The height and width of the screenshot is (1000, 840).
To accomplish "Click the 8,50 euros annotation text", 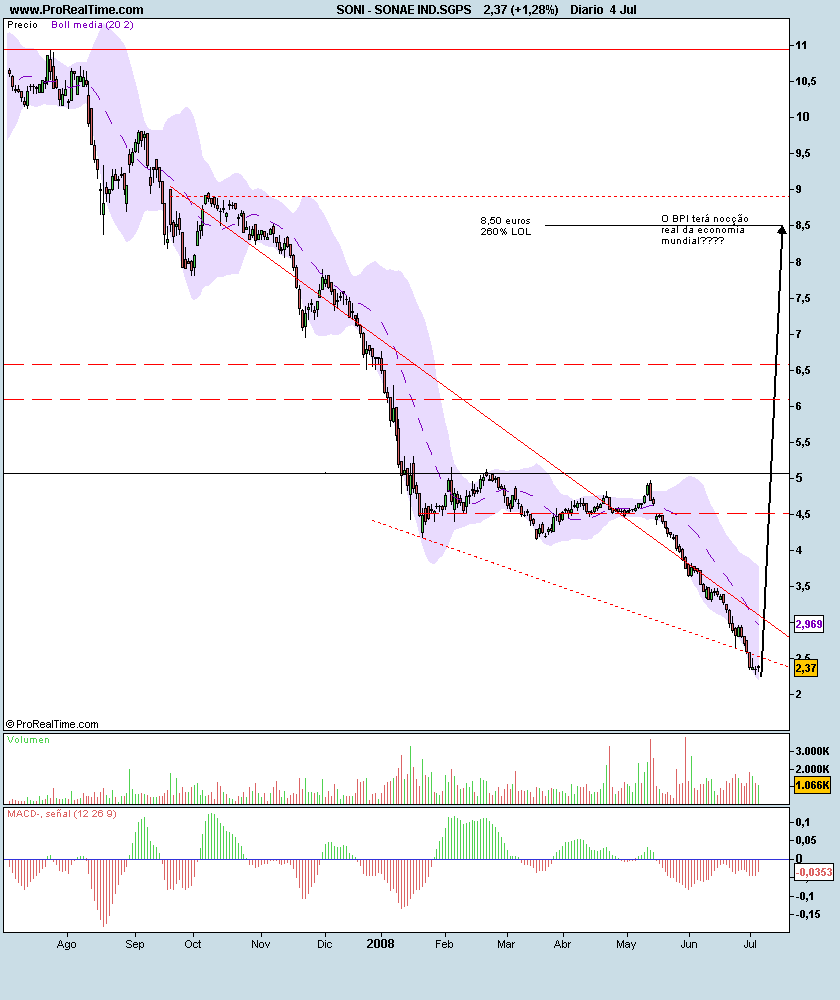I will coord(505,221).
